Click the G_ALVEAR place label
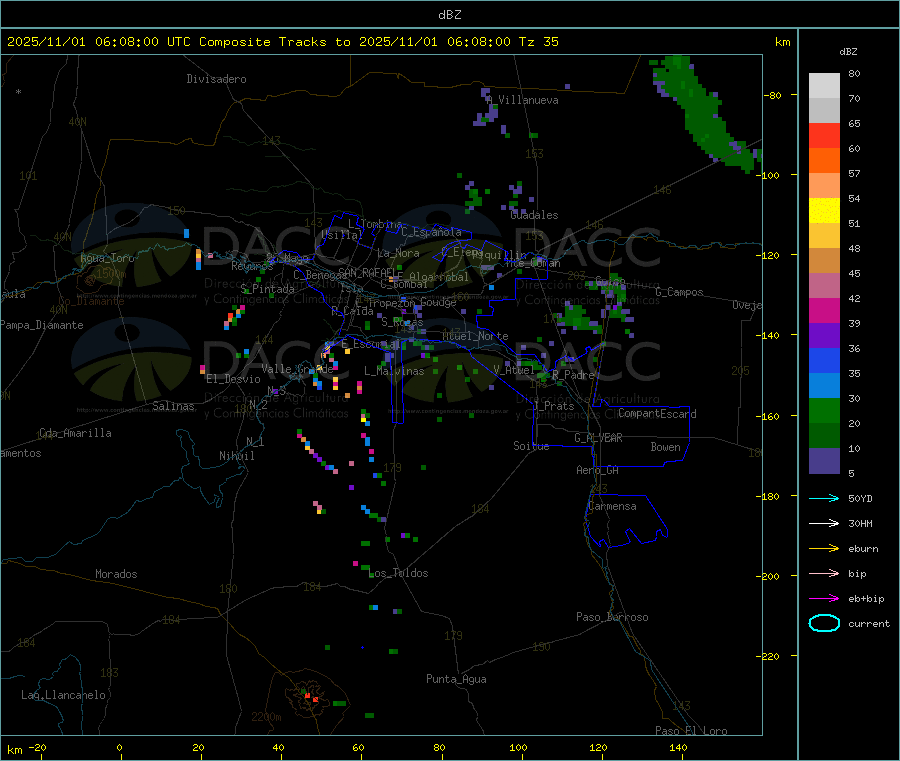This screenshot has height=761, width=900. pyautogui.click(x=598, y=438)
